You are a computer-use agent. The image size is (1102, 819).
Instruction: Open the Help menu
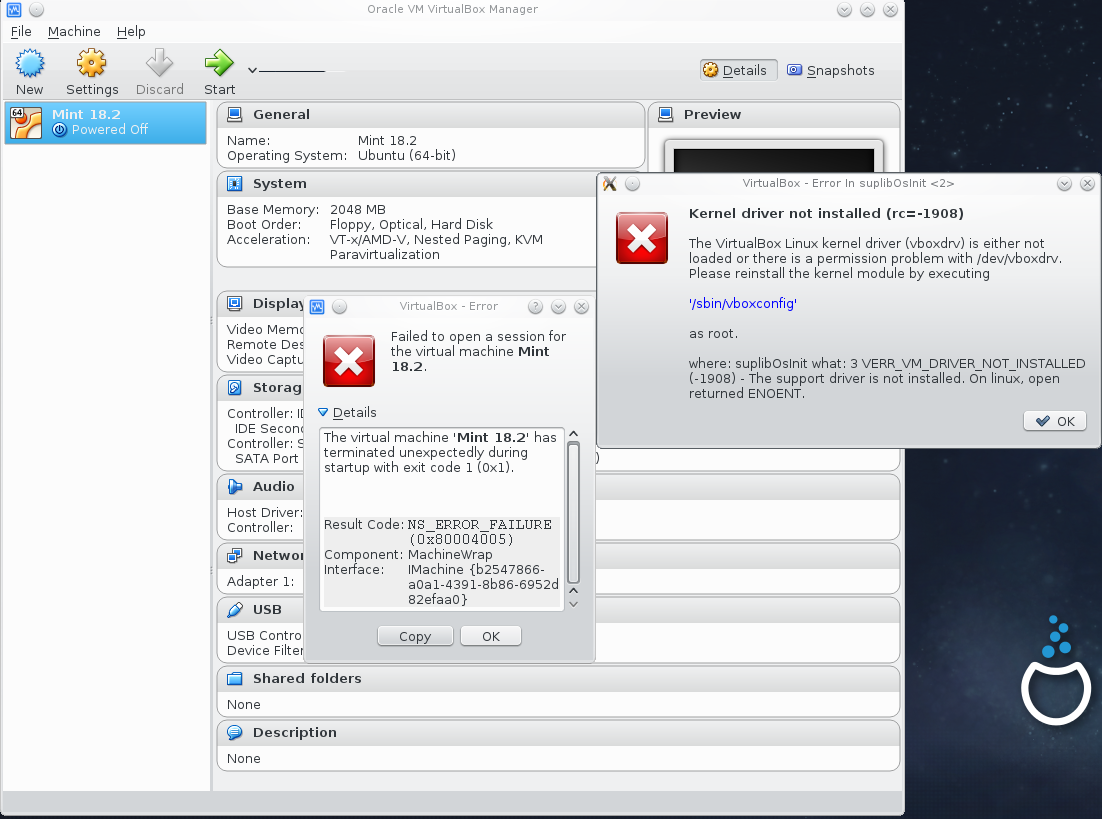coord(131,32)
